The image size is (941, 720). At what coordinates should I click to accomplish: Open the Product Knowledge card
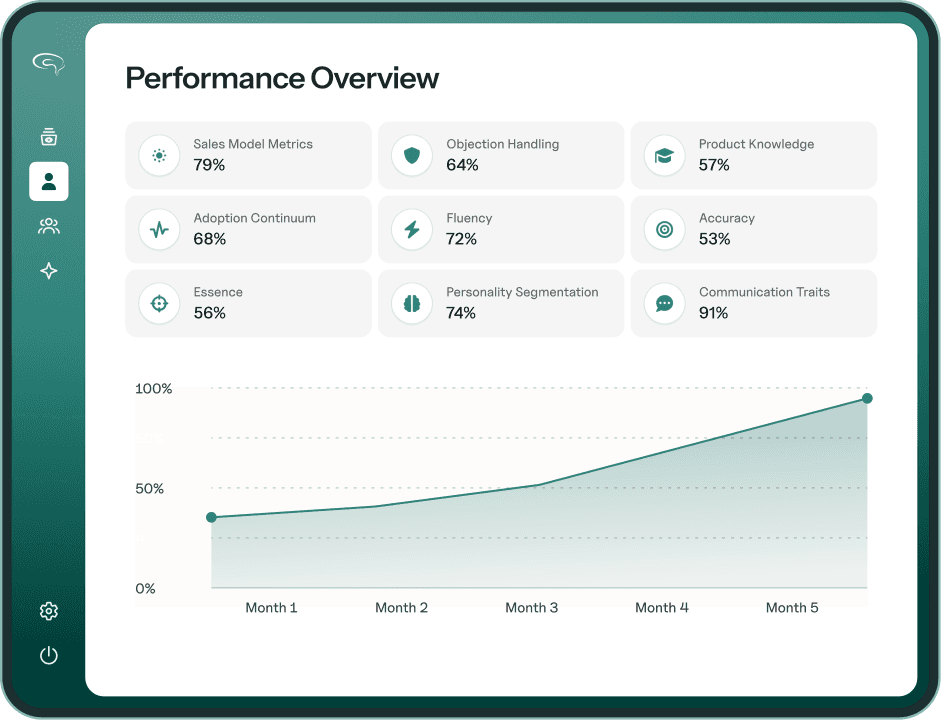coord(754,155)
